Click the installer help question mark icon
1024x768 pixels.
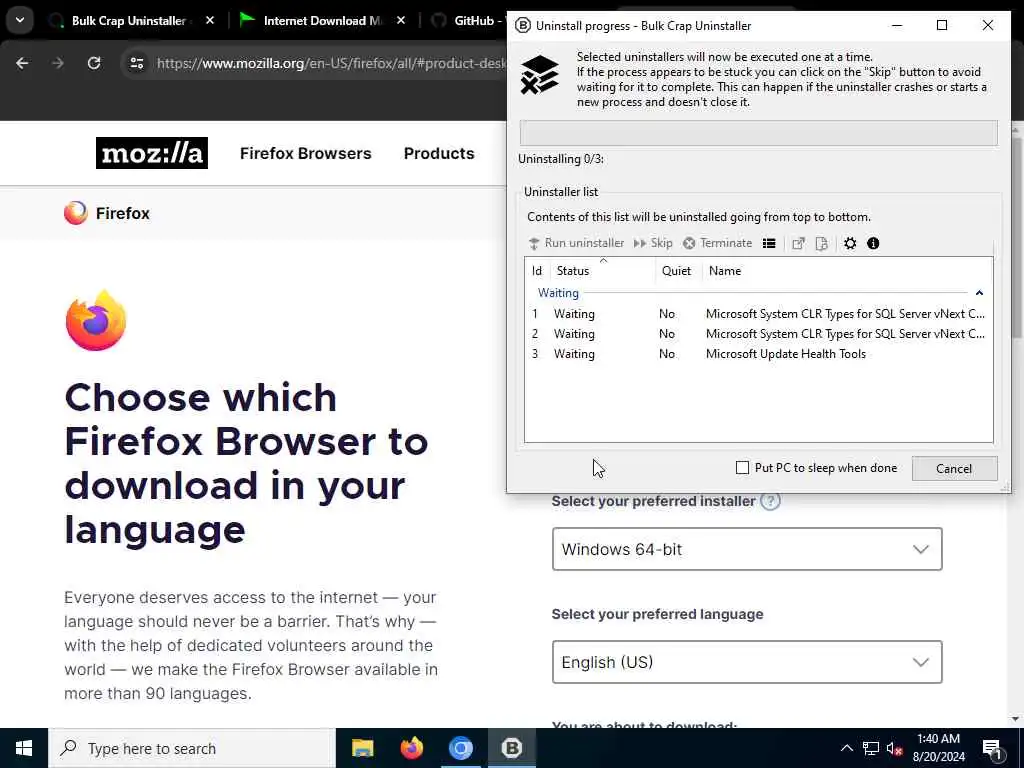771,501
